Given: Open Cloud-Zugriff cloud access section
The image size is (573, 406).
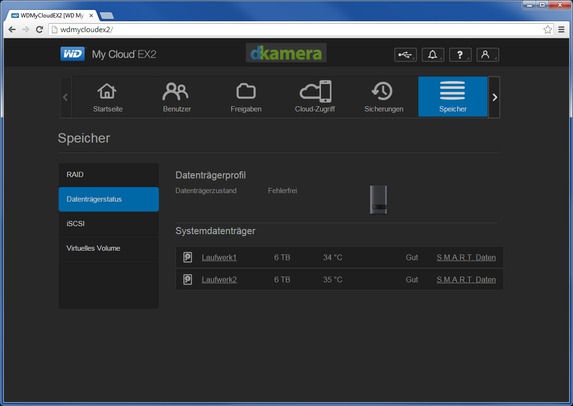Looking at the screenshot, I should (x=315, y=97).
